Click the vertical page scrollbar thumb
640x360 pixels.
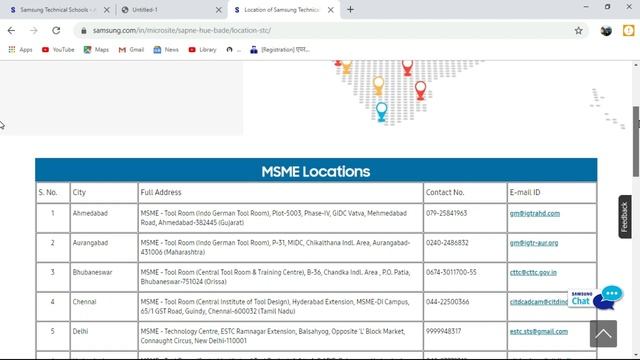coord(636,141)
